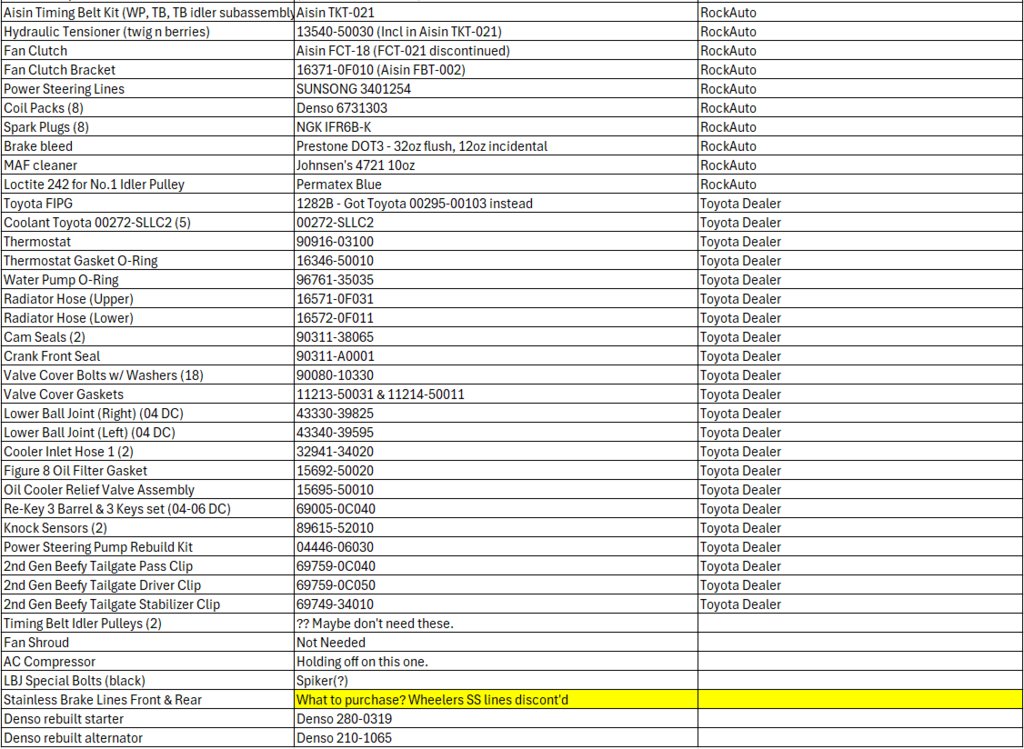Image resolution: width=1024 pixels, height=749 pixels.
Task: Select the '69759-0C050' driver clip part number
Action: coord(496,584)
